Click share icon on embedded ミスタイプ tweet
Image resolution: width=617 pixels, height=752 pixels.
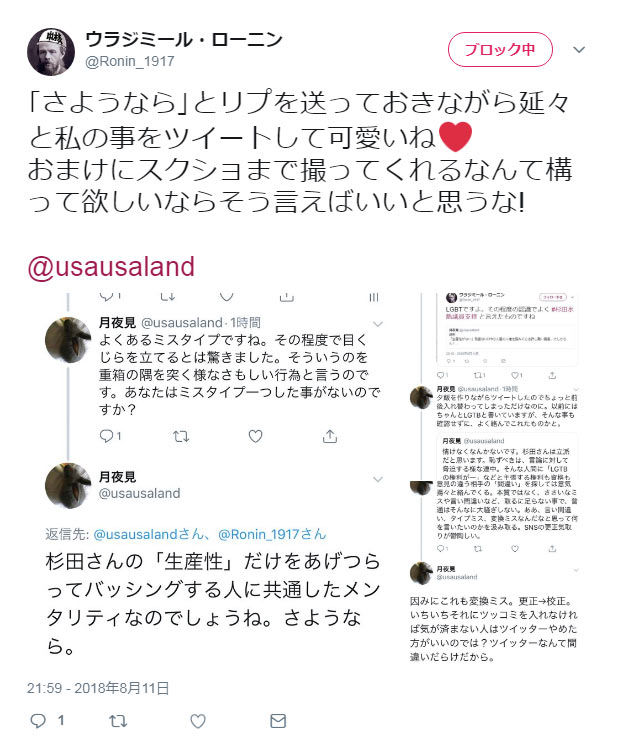pyautogui.click(x=330, y=436)
